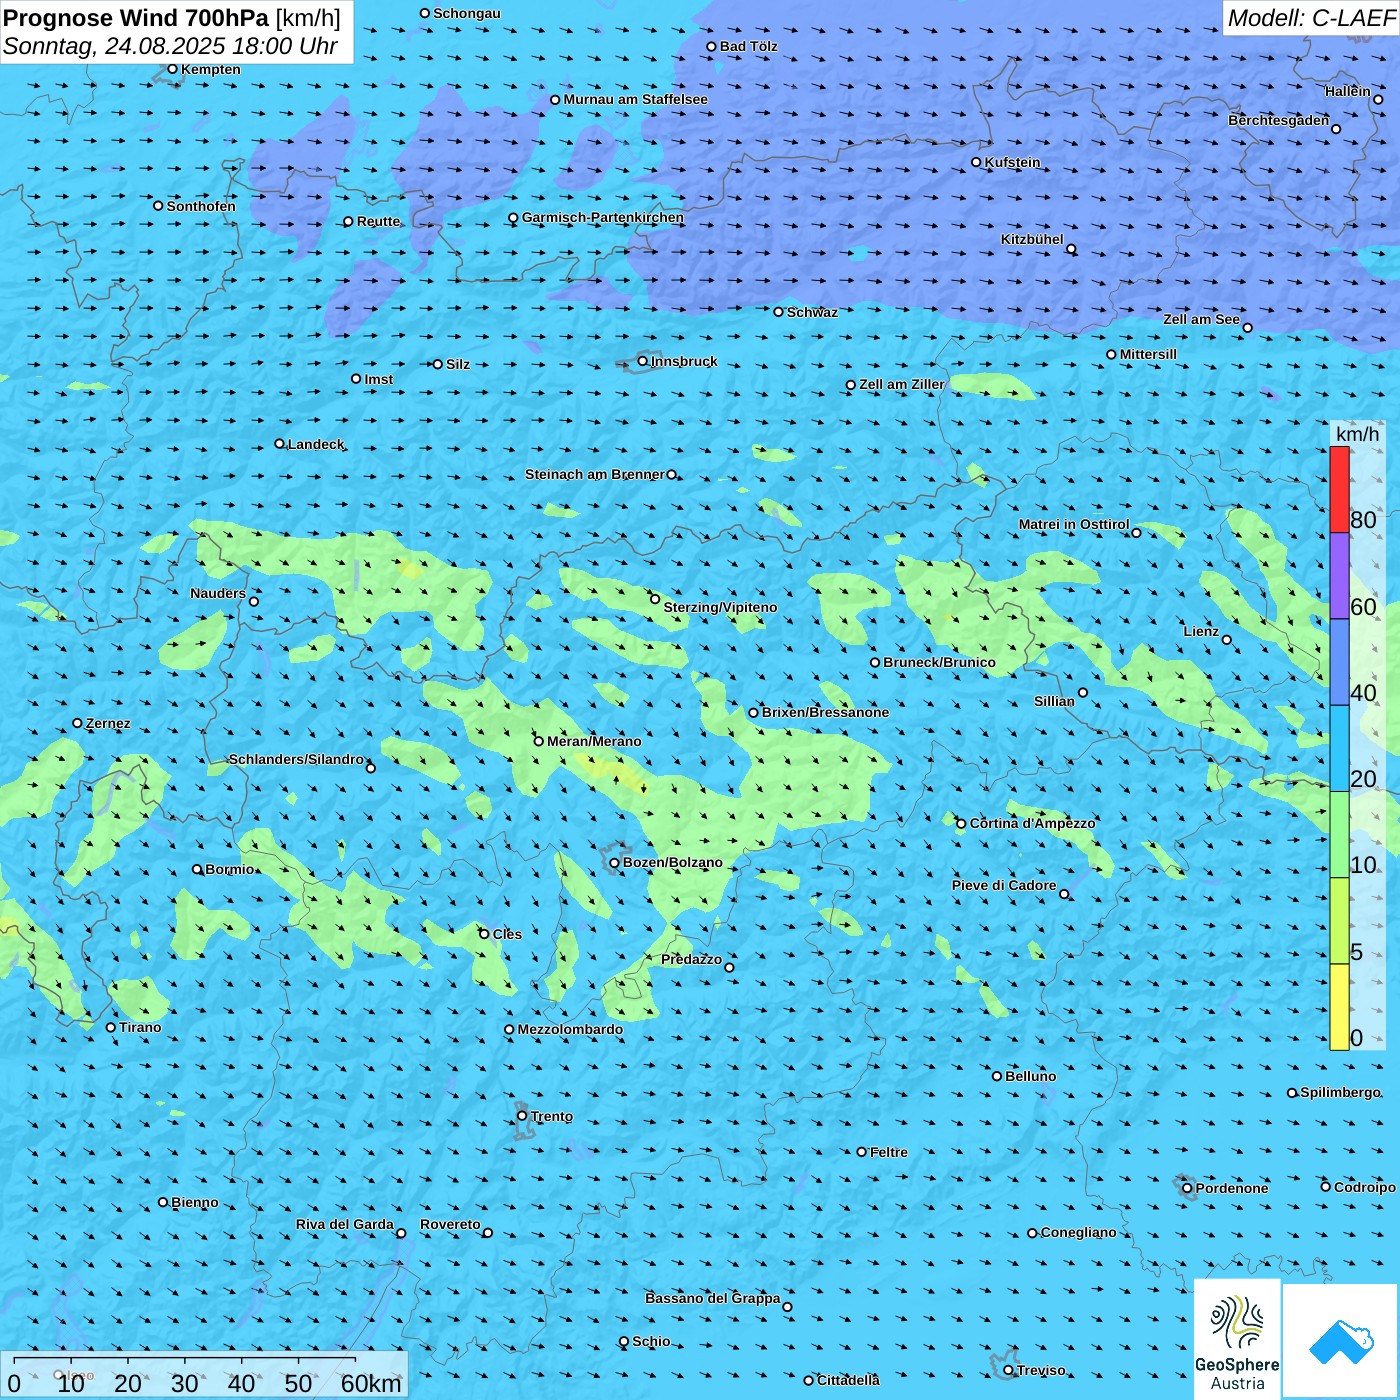Image resolution: width=1400 pixels, height=1400 pixels.
Task: Click the date 'Sonntag, 24.08.2025 18:00 Uhr'
Action: (170, 46)
